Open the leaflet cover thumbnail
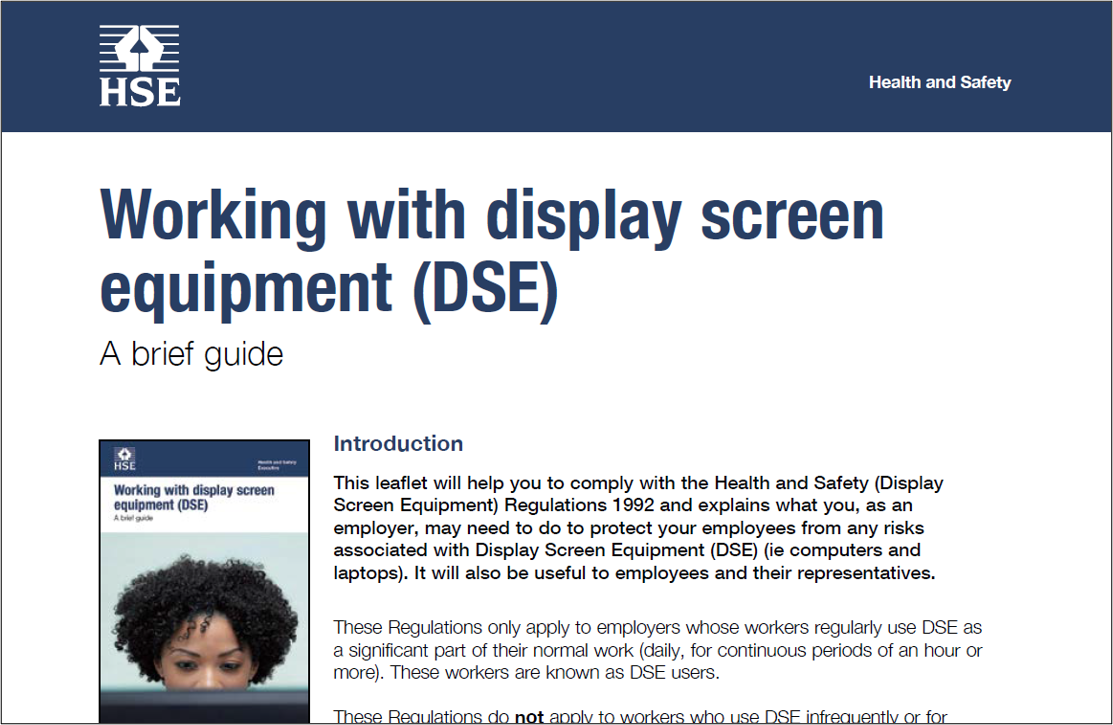Viewport: 1113px width, 725px height. (x=204, y=580)
